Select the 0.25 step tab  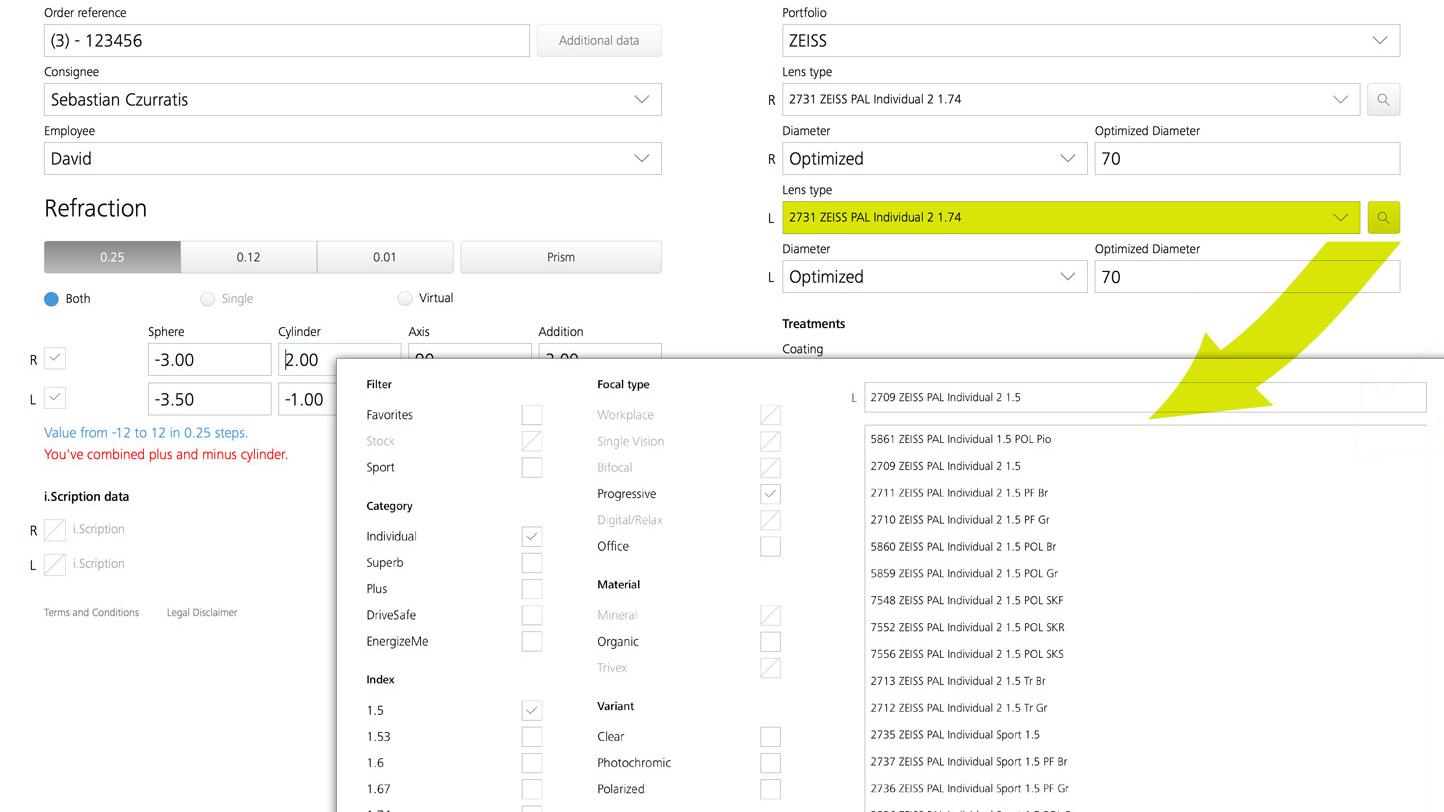tap(112, 257)
